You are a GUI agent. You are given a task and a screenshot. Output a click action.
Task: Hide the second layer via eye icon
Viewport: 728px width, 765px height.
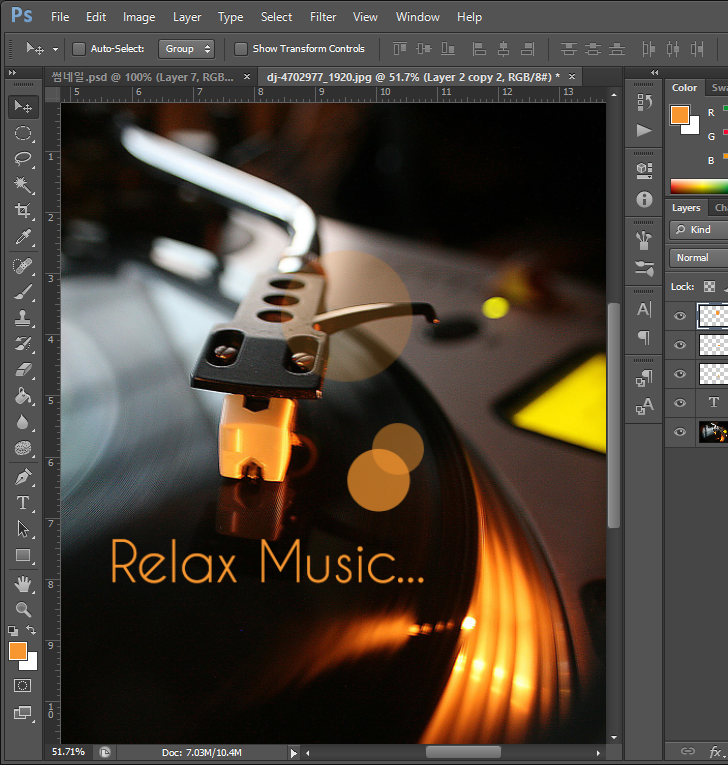680,345
